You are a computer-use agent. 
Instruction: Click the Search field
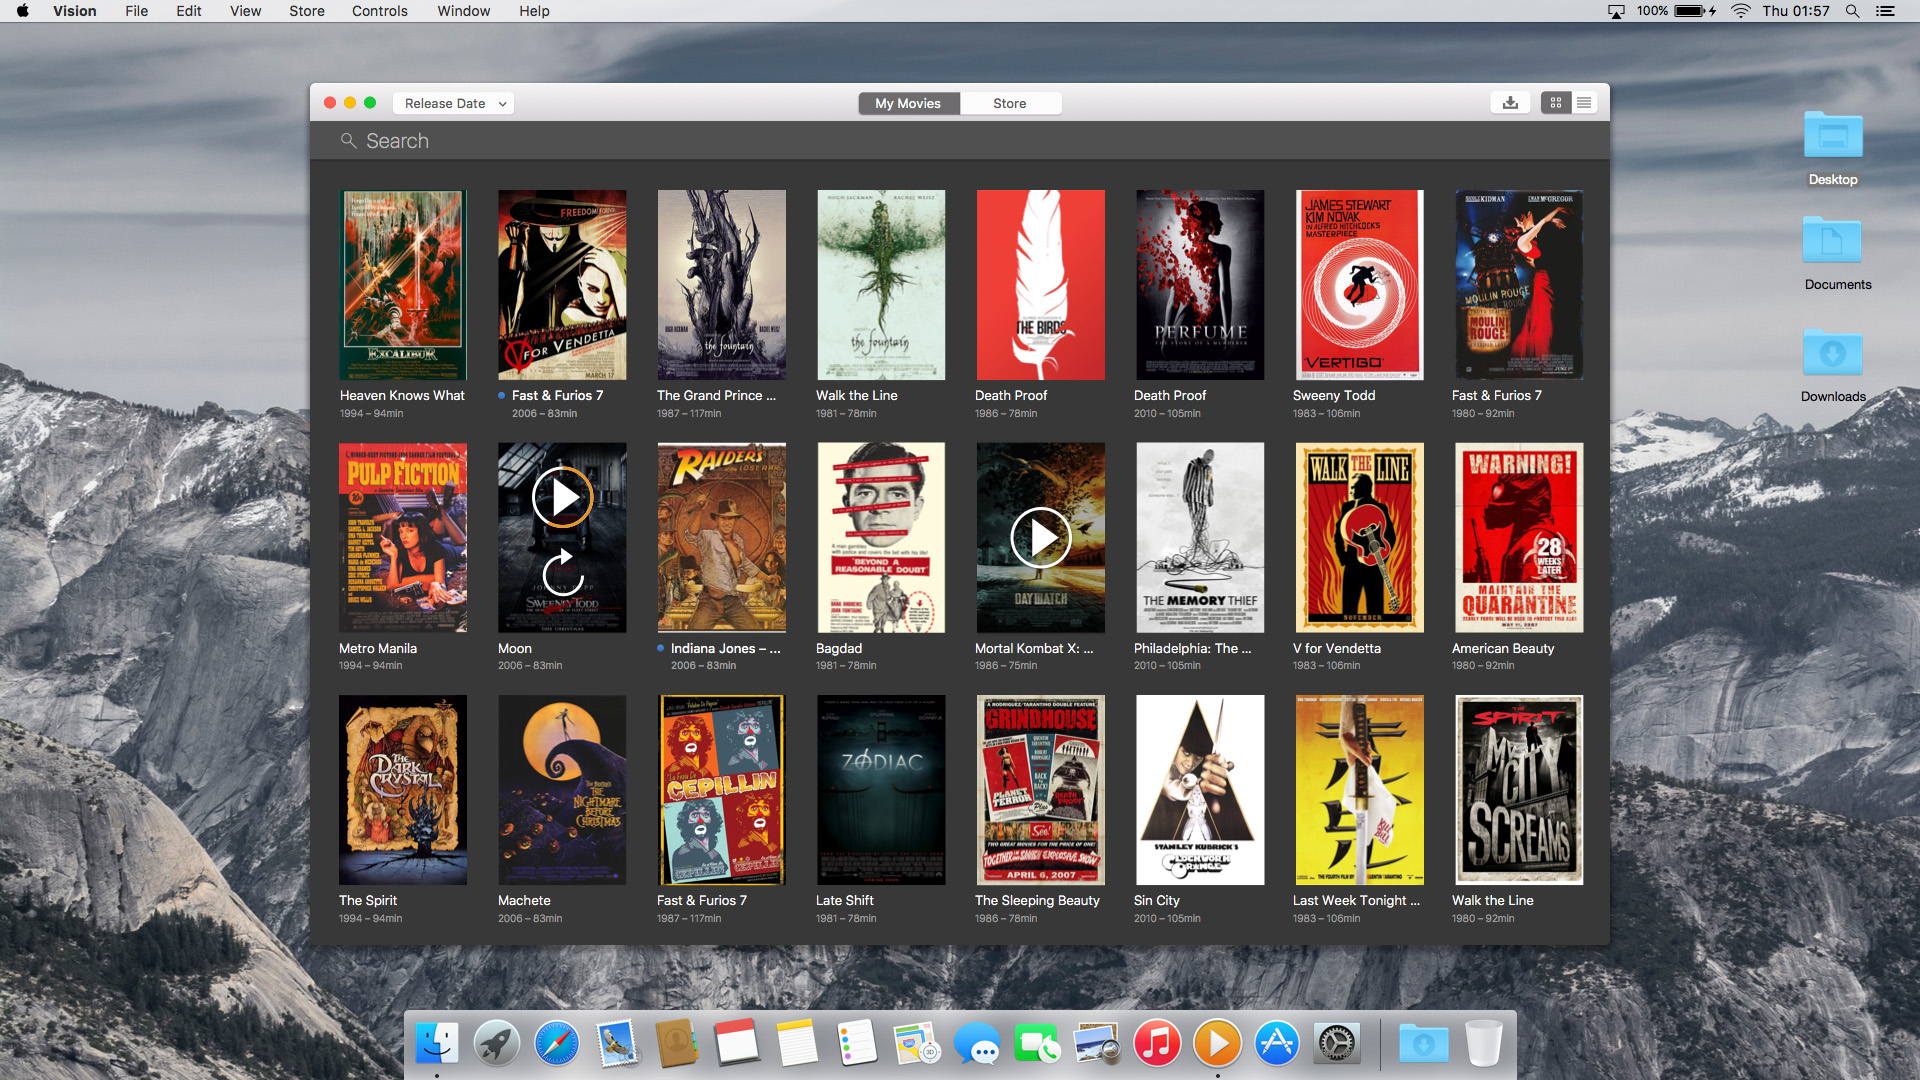960,141
